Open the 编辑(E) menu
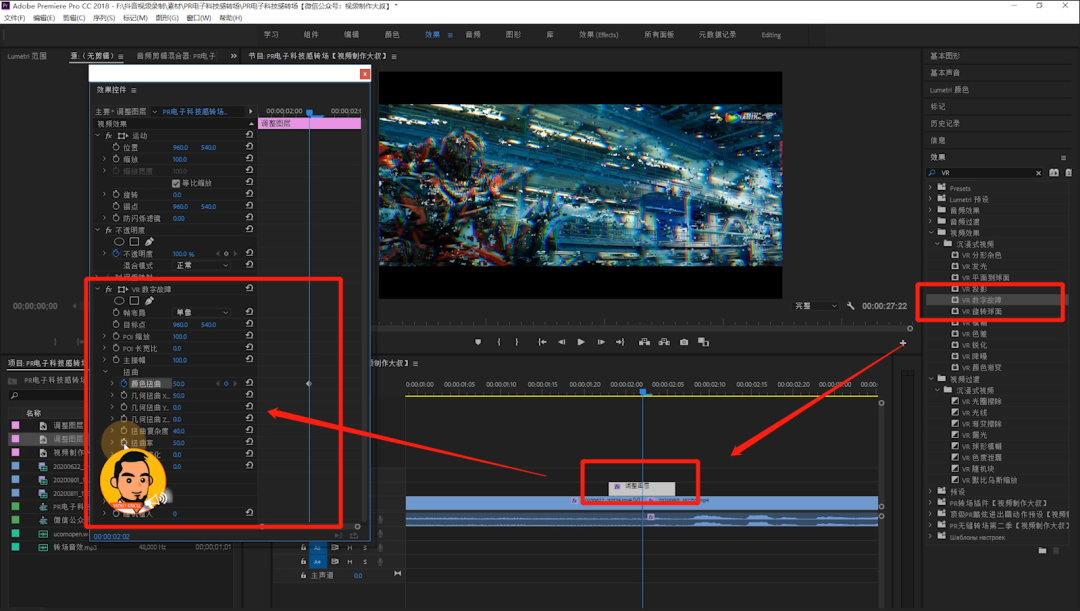Image resolution: width=1080 pixels, height=611 pixels. 43,18
